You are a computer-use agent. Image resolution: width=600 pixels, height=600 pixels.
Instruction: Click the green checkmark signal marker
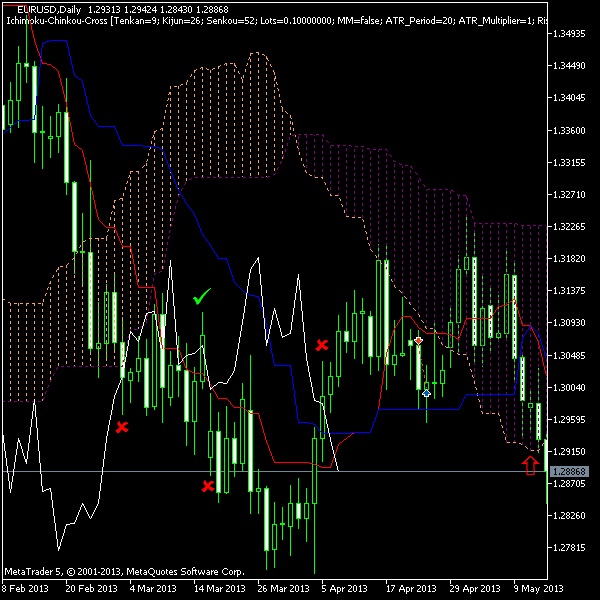tap(202, 297)
